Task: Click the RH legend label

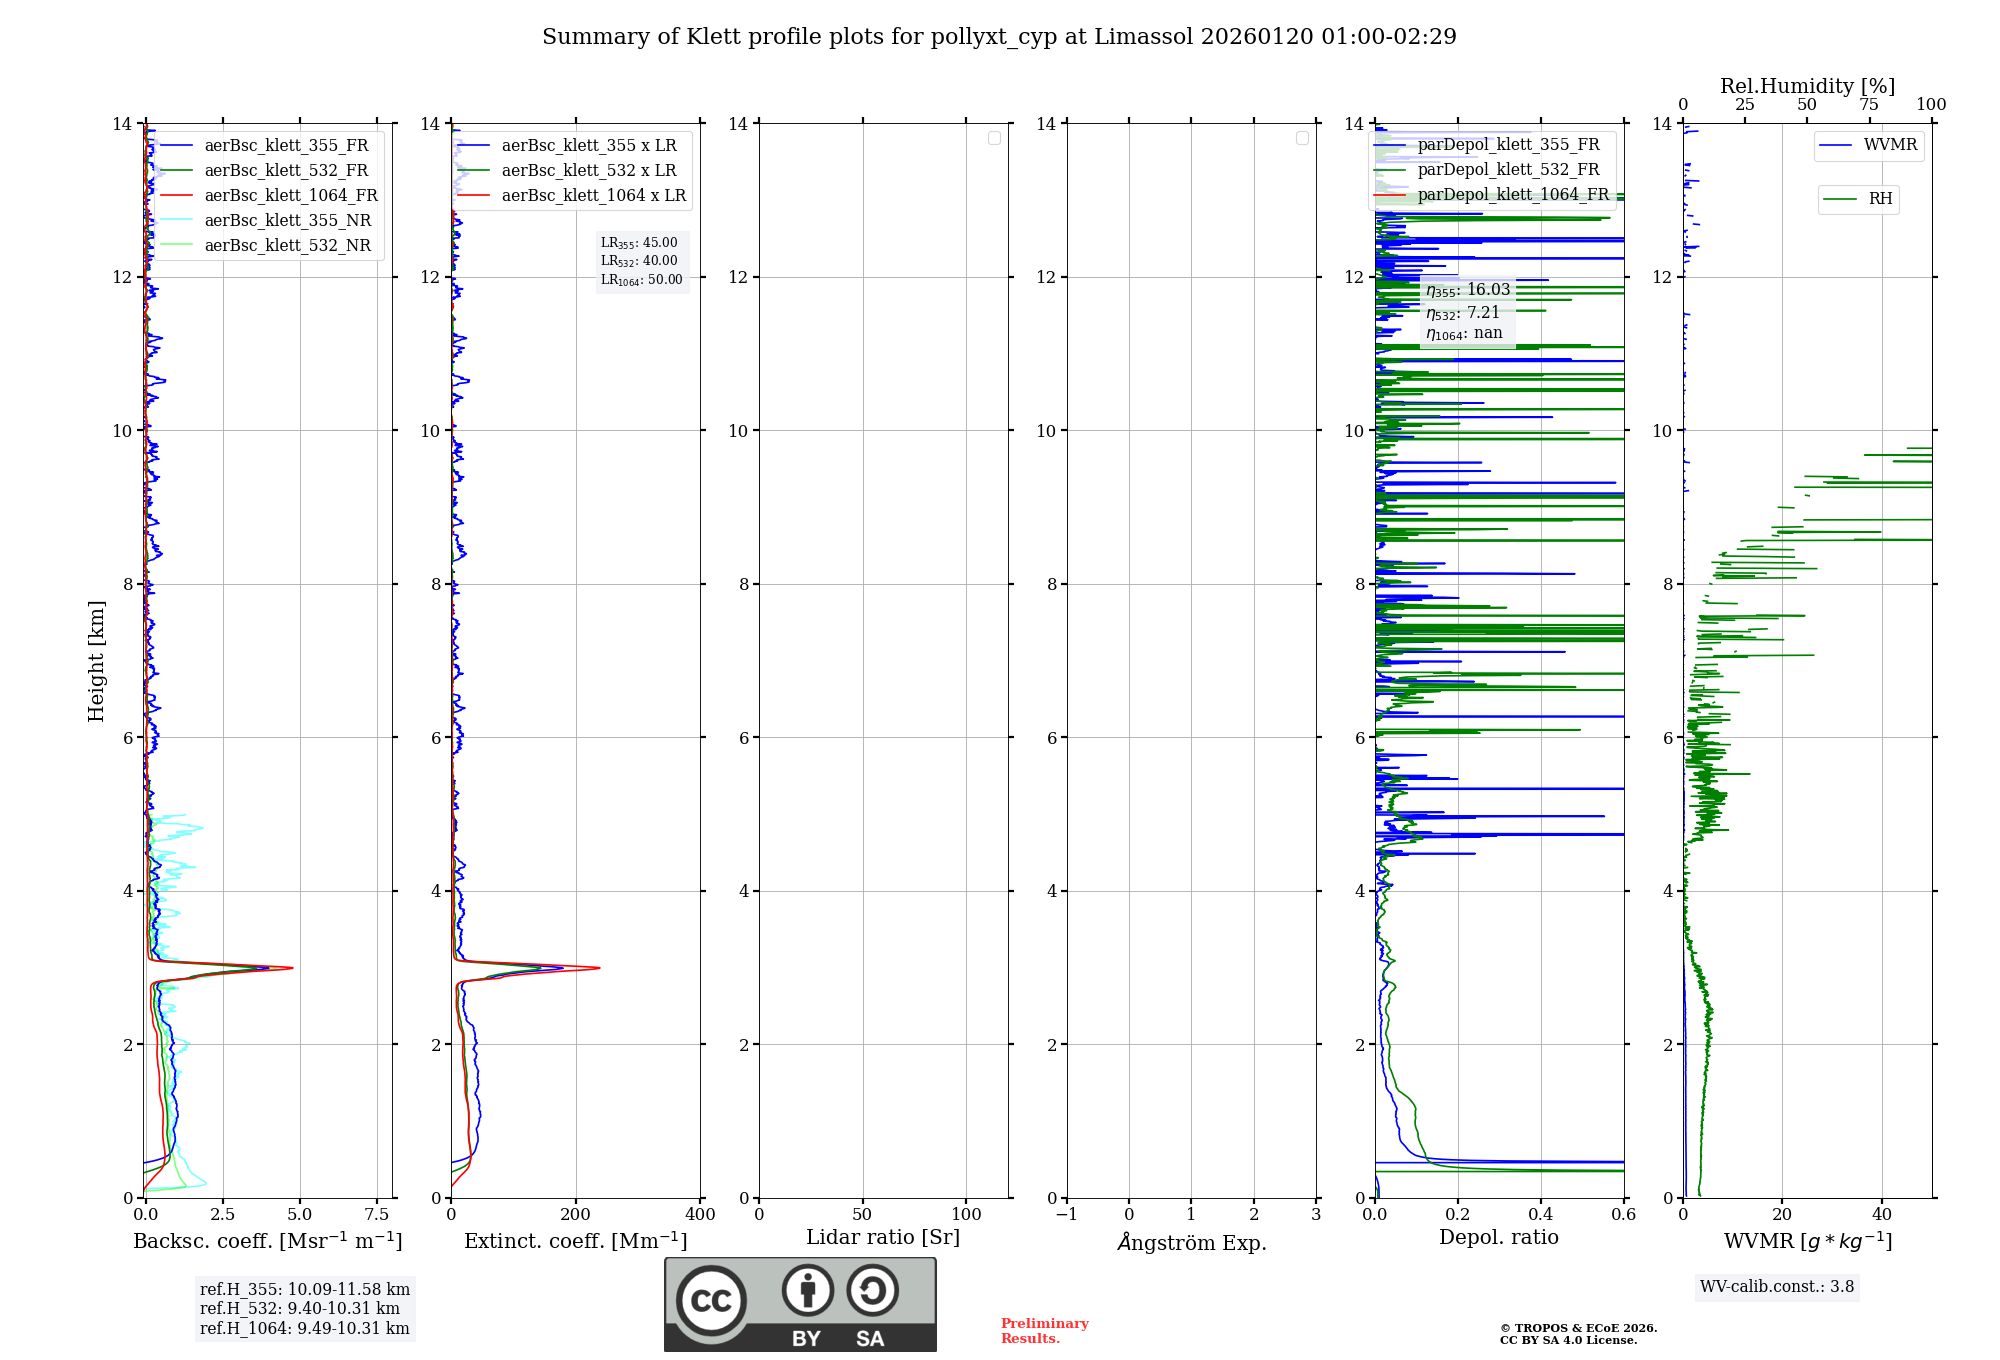Action: pos(1880,199)
